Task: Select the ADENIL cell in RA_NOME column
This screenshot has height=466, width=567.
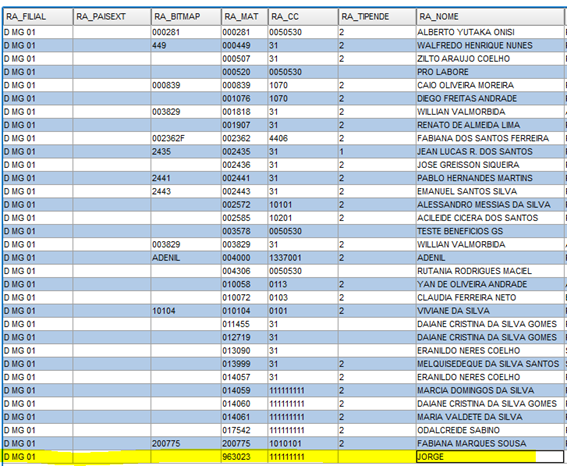Action: [x=490, y=258]
